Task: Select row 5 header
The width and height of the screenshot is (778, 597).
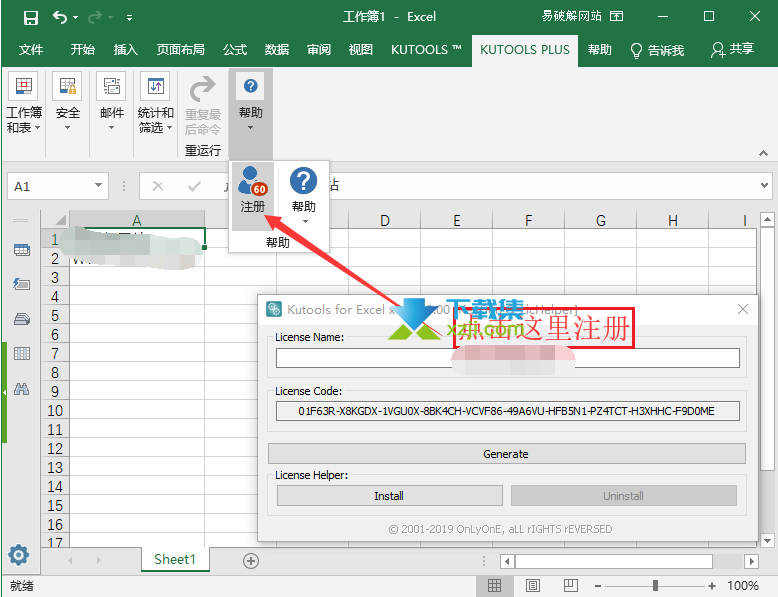Action: [x=55, y=316]
